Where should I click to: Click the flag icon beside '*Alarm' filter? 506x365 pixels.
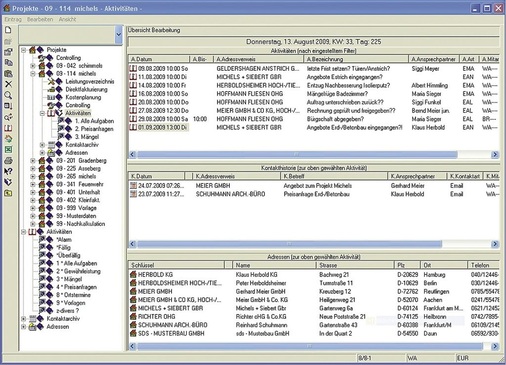(x=42, y=240)
